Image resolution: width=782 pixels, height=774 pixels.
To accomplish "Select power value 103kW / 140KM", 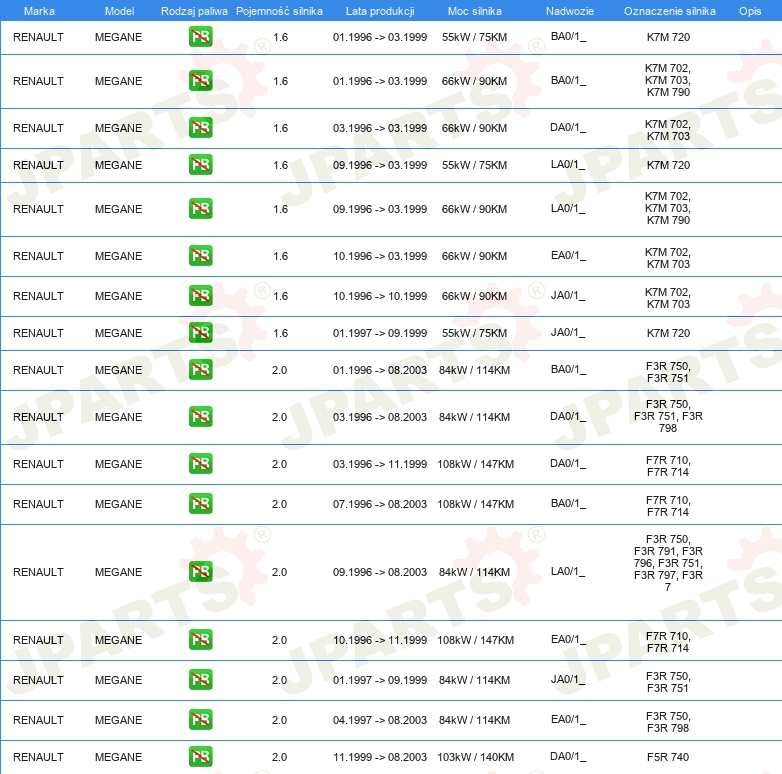I will pos(475,757).
